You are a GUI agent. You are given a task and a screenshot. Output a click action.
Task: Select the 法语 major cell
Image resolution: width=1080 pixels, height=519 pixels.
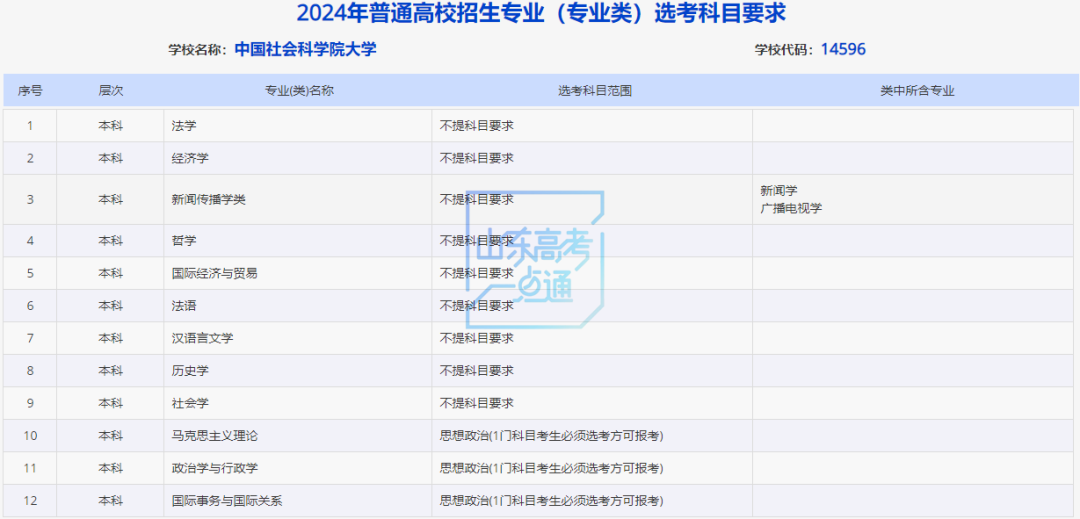click(298, 306)
